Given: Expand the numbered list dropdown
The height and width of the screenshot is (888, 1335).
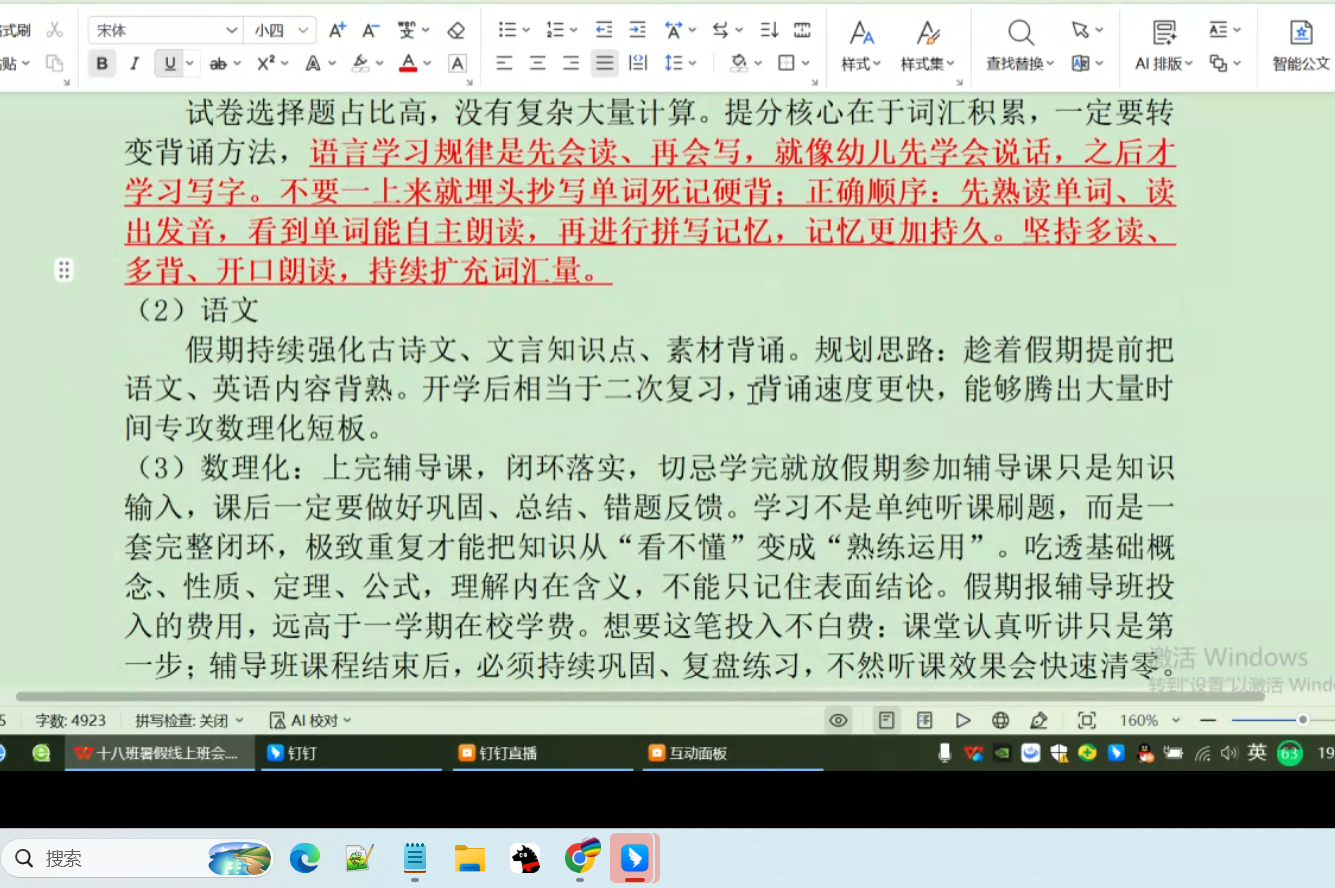Looking at the screenshot, I should (574, 30).
